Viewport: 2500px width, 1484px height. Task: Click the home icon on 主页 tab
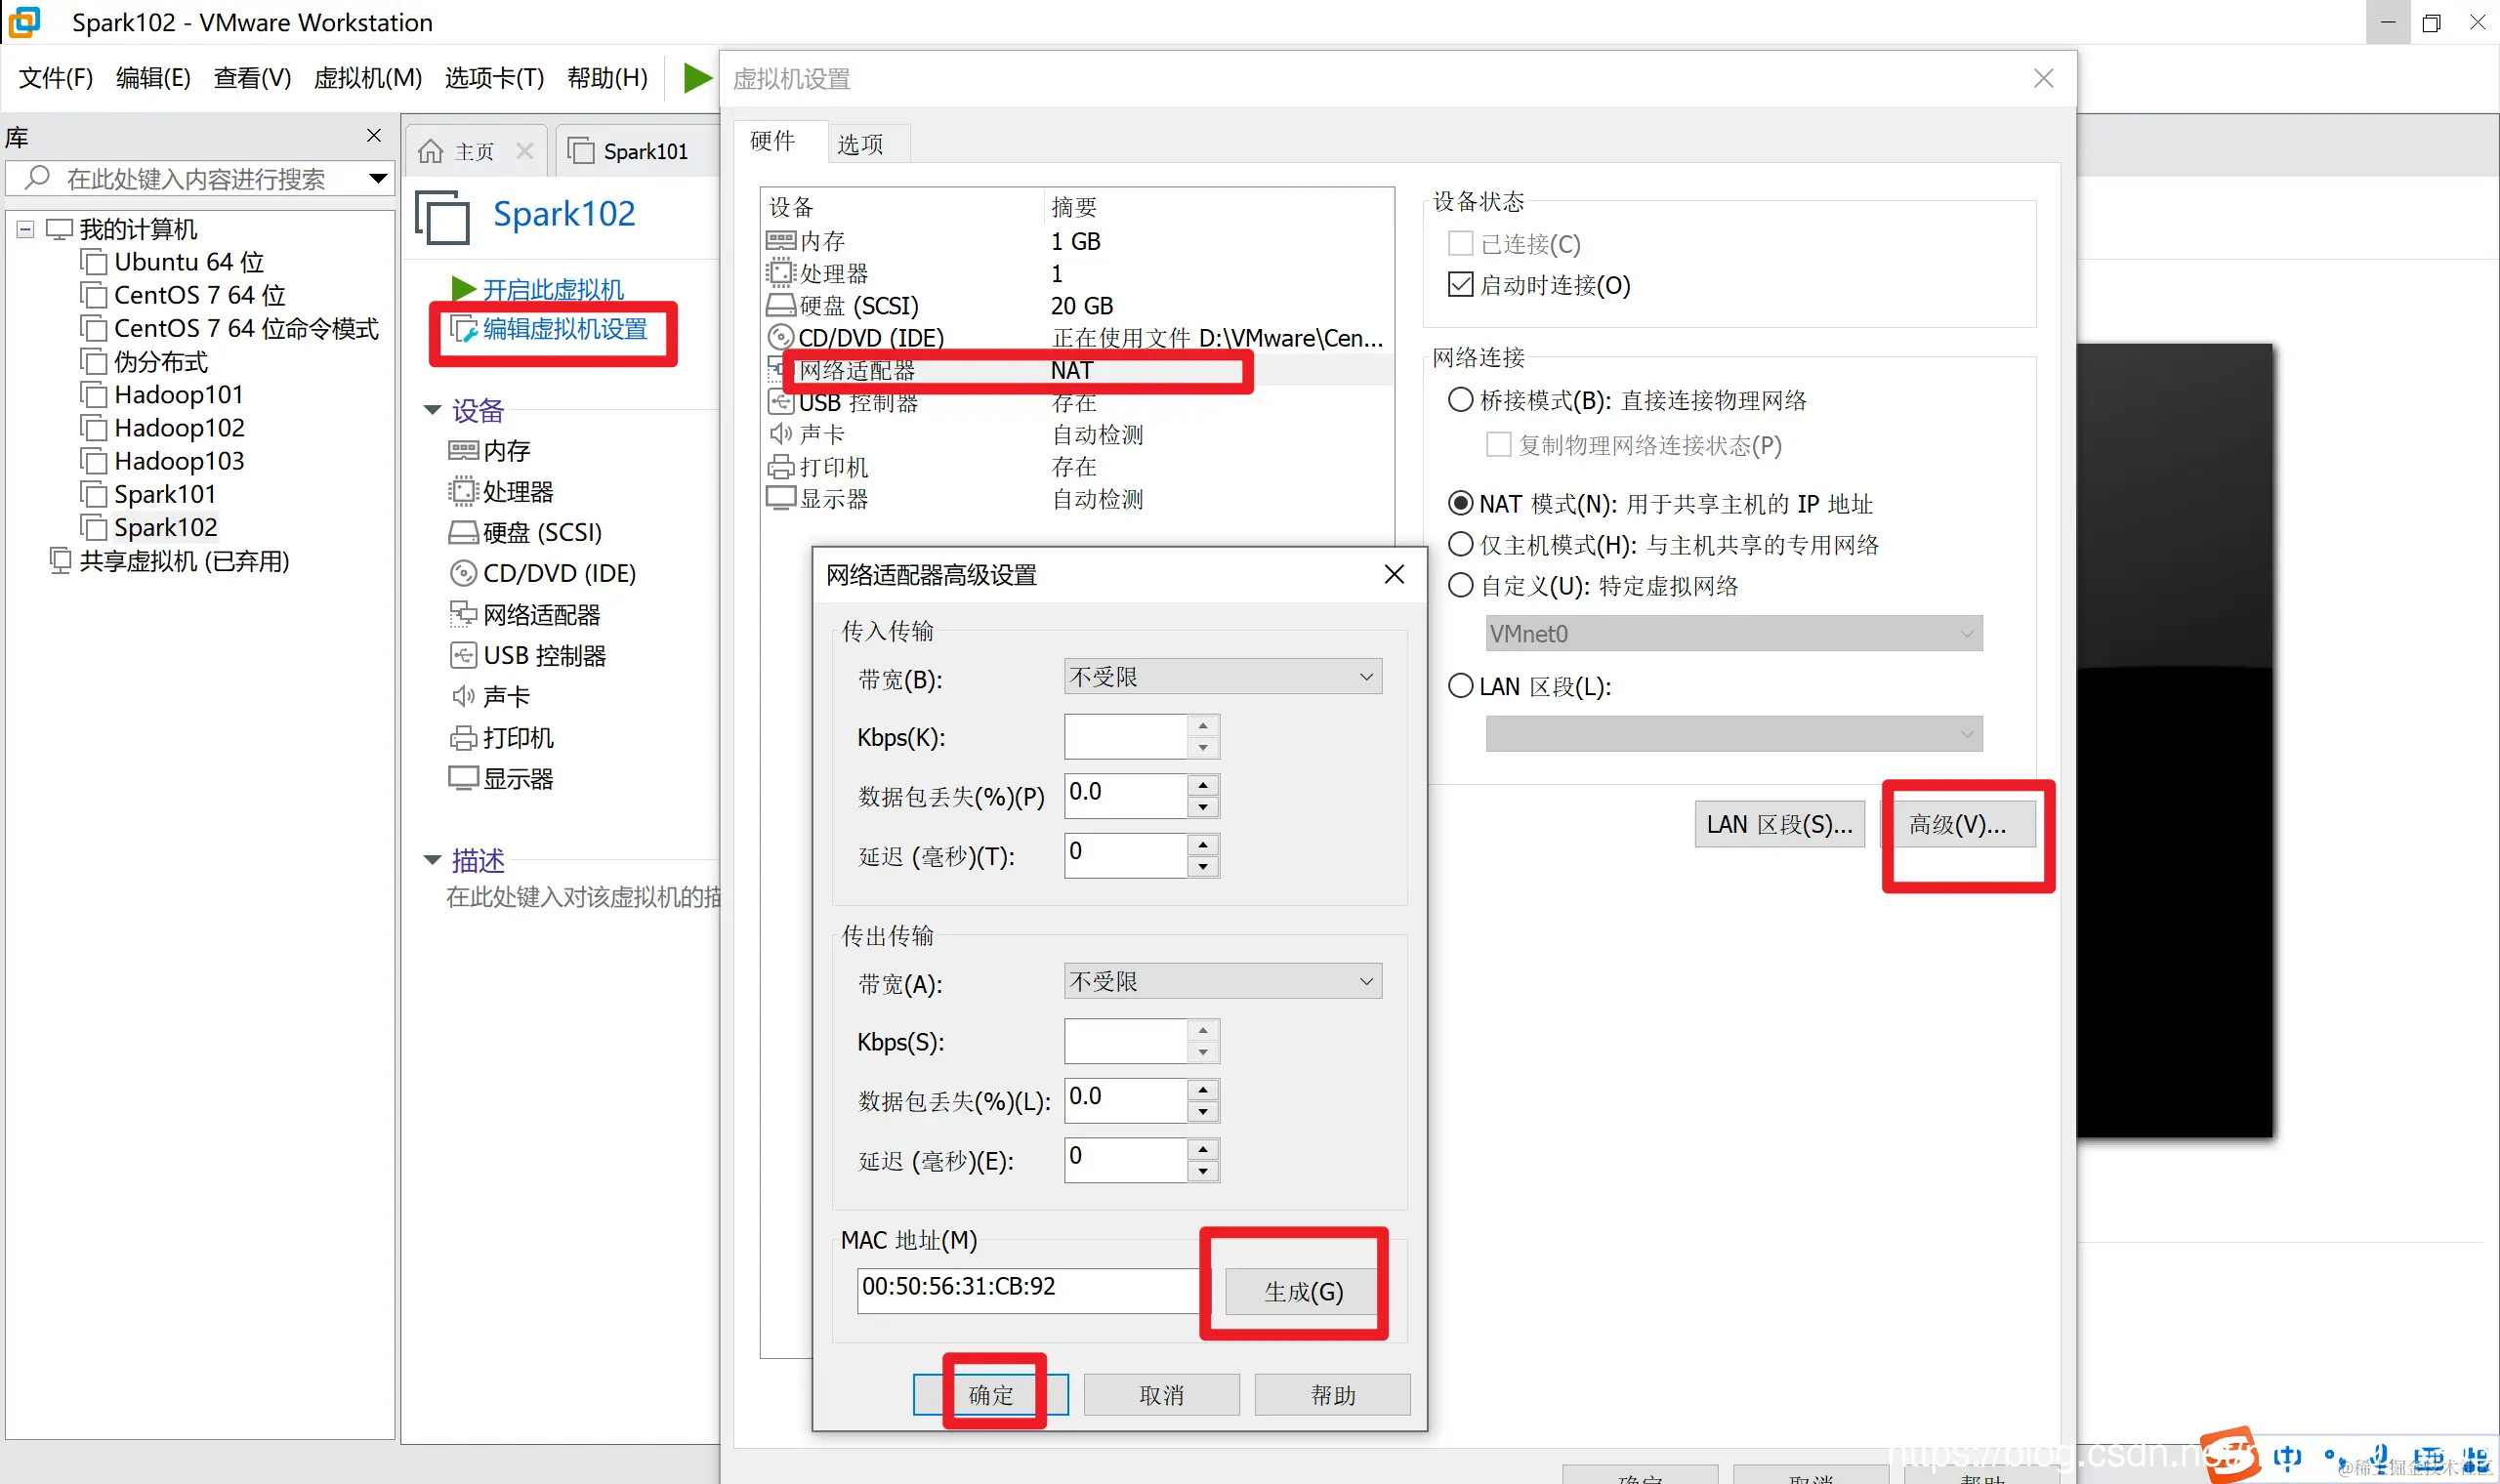[x=430, y=151]
